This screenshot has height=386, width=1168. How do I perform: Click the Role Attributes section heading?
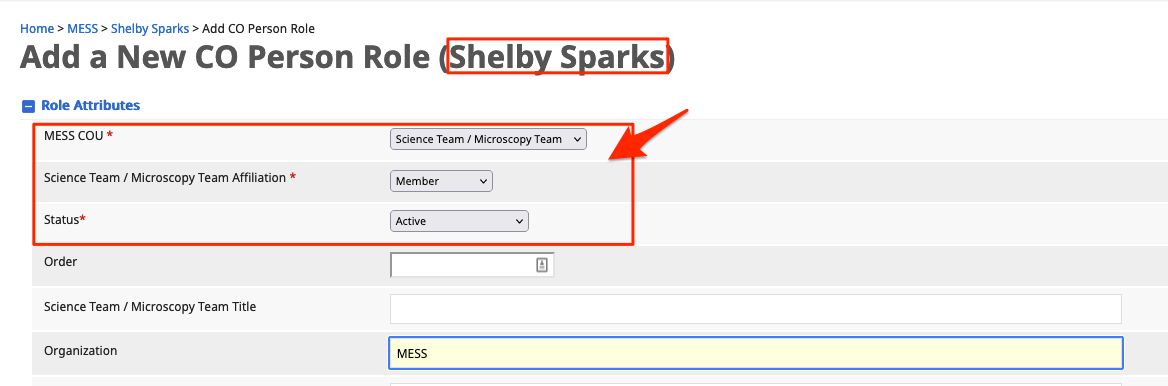pos(90,106)
